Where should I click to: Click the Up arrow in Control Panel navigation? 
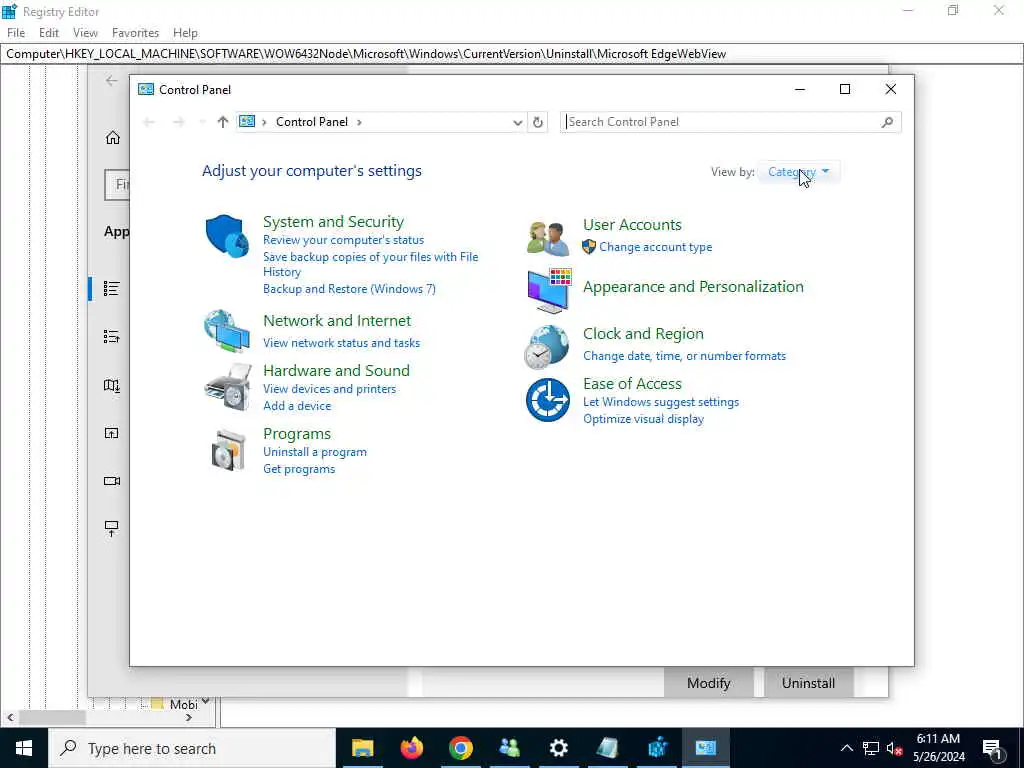223,122
